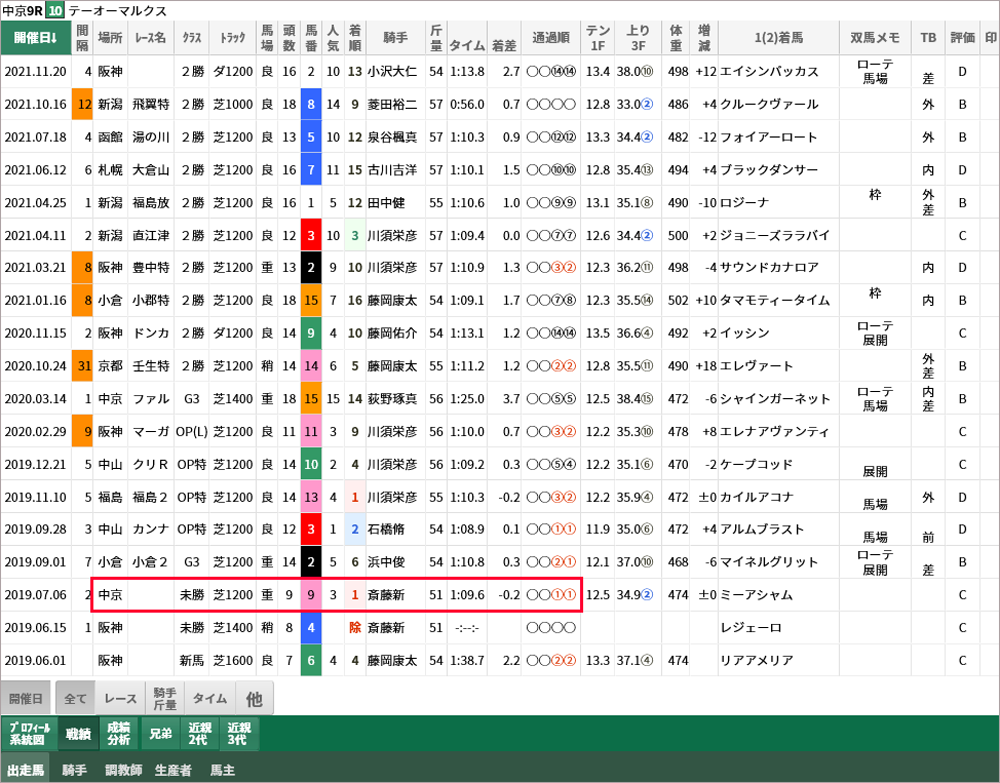
Task: Open the 成績分析 tab
Action: tap(119, 733)
